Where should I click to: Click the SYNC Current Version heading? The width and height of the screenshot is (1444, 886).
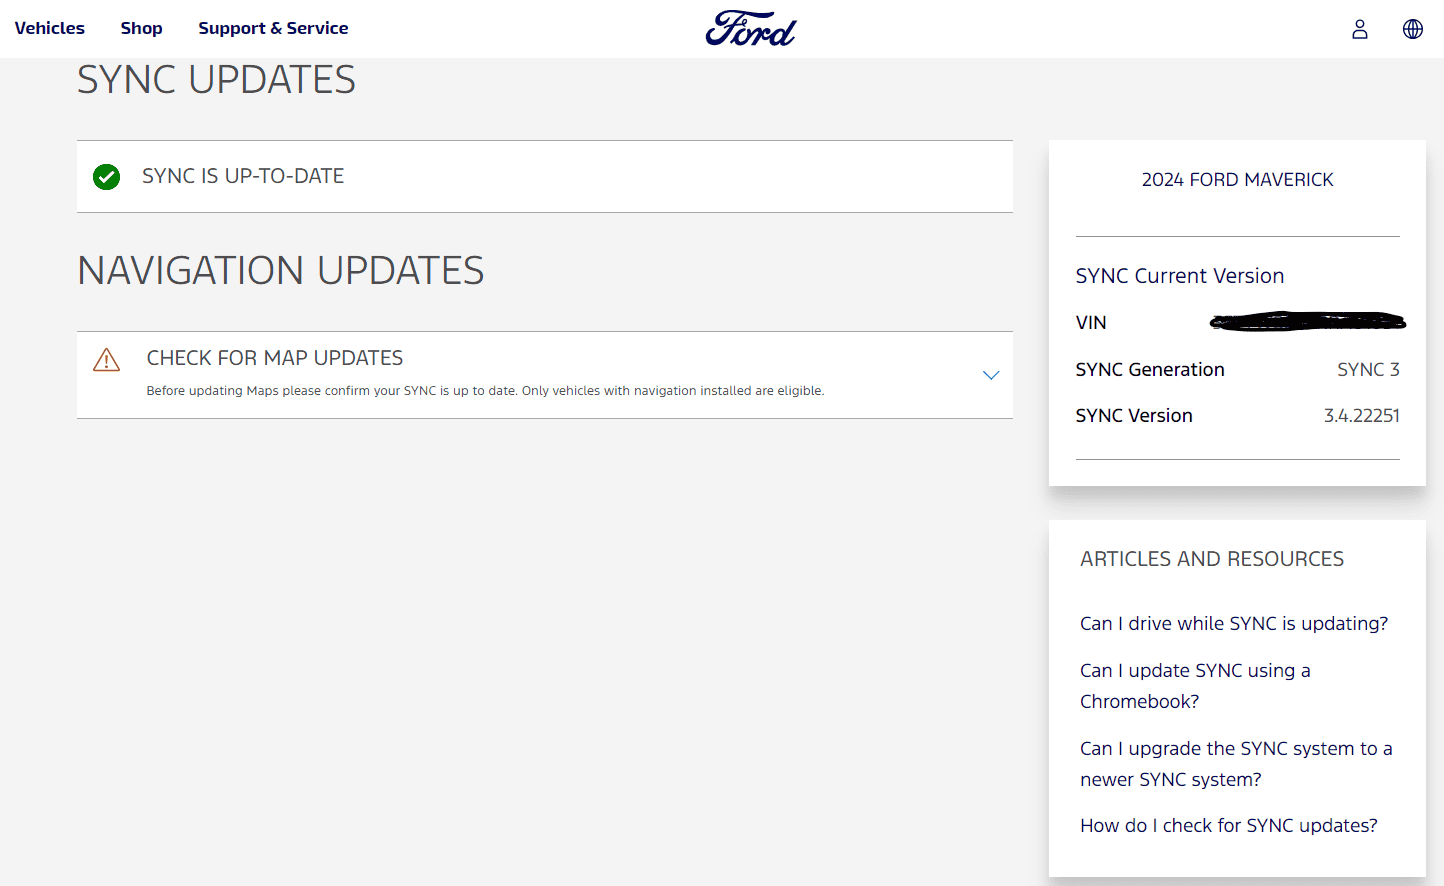(1180, 276)
